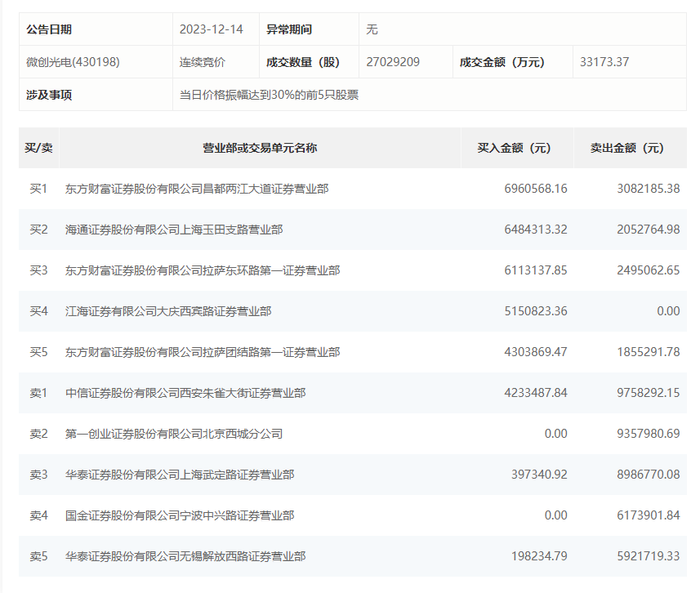This screenshot has height=593, width=700.
Task: Select the text 当日价格振幅达到30%的前5只股票
Action: 269,95
